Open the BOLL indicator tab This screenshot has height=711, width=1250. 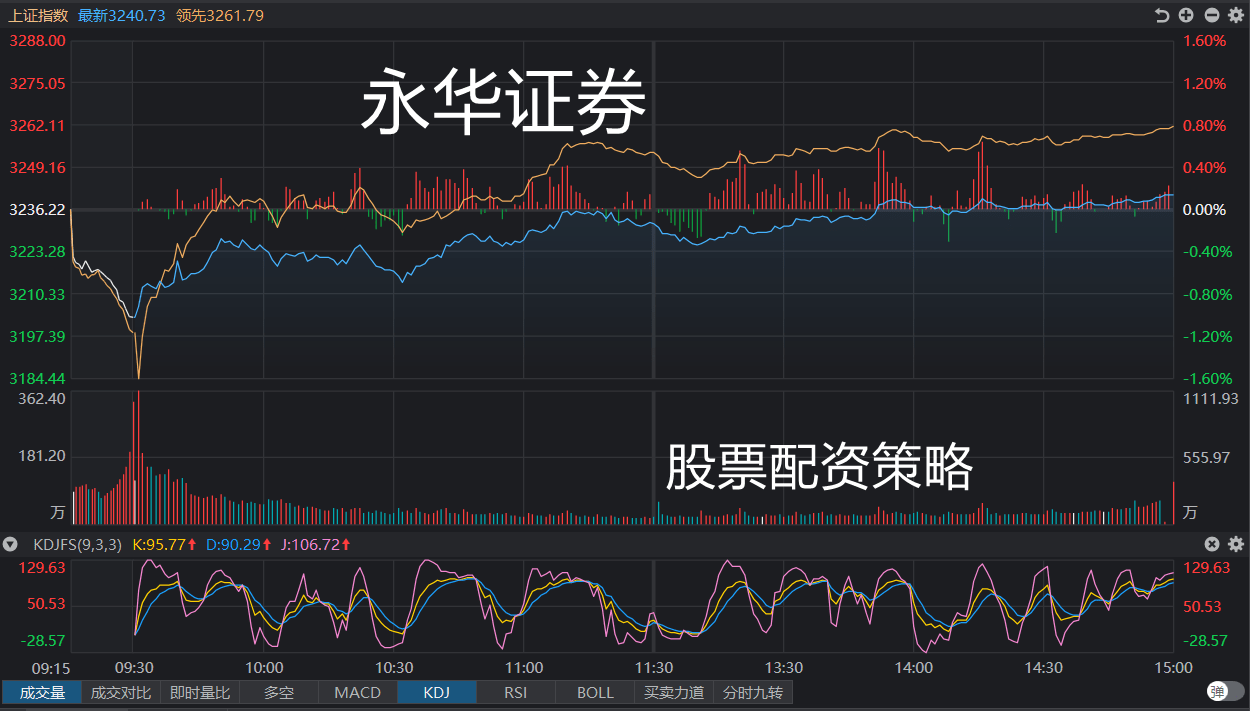pyautogui.click(x=595, y=692)
